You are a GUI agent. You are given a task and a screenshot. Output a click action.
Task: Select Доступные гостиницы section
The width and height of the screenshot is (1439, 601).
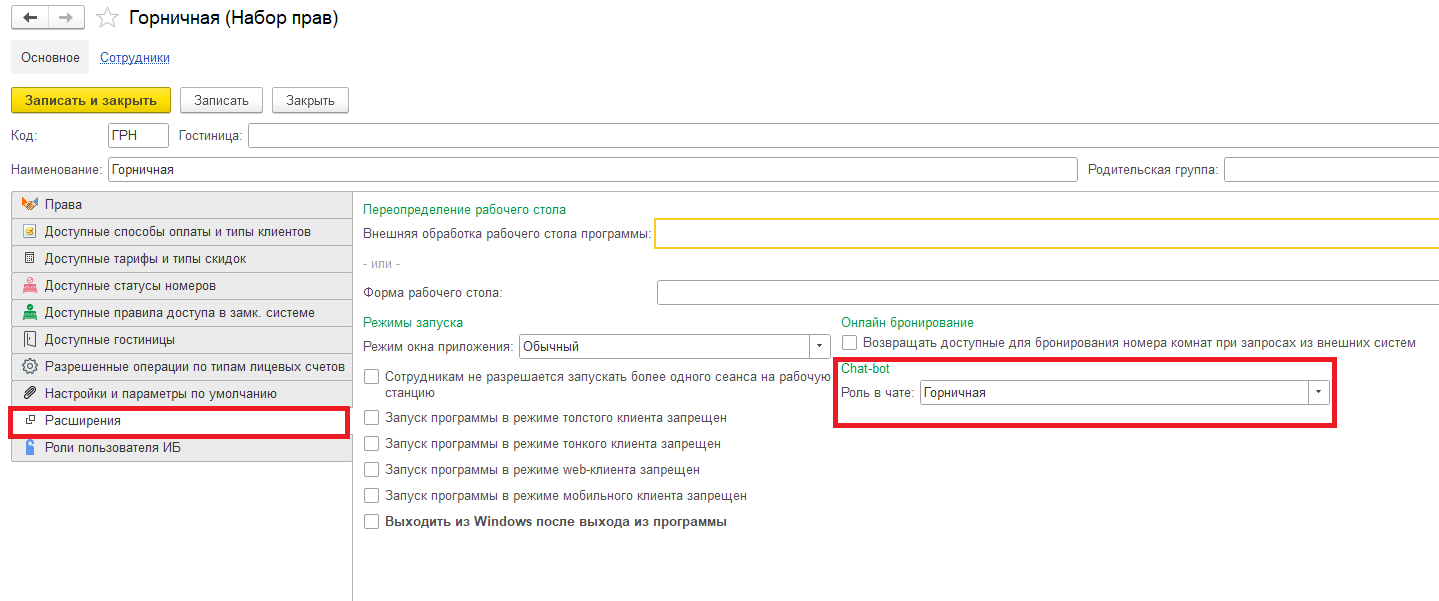(x=181, y=339)
